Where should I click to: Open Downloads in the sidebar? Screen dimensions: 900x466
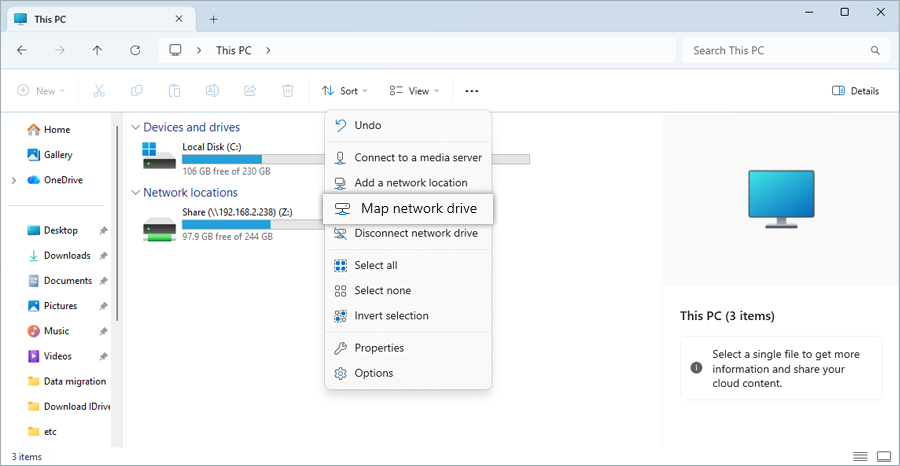pos(66,256)
